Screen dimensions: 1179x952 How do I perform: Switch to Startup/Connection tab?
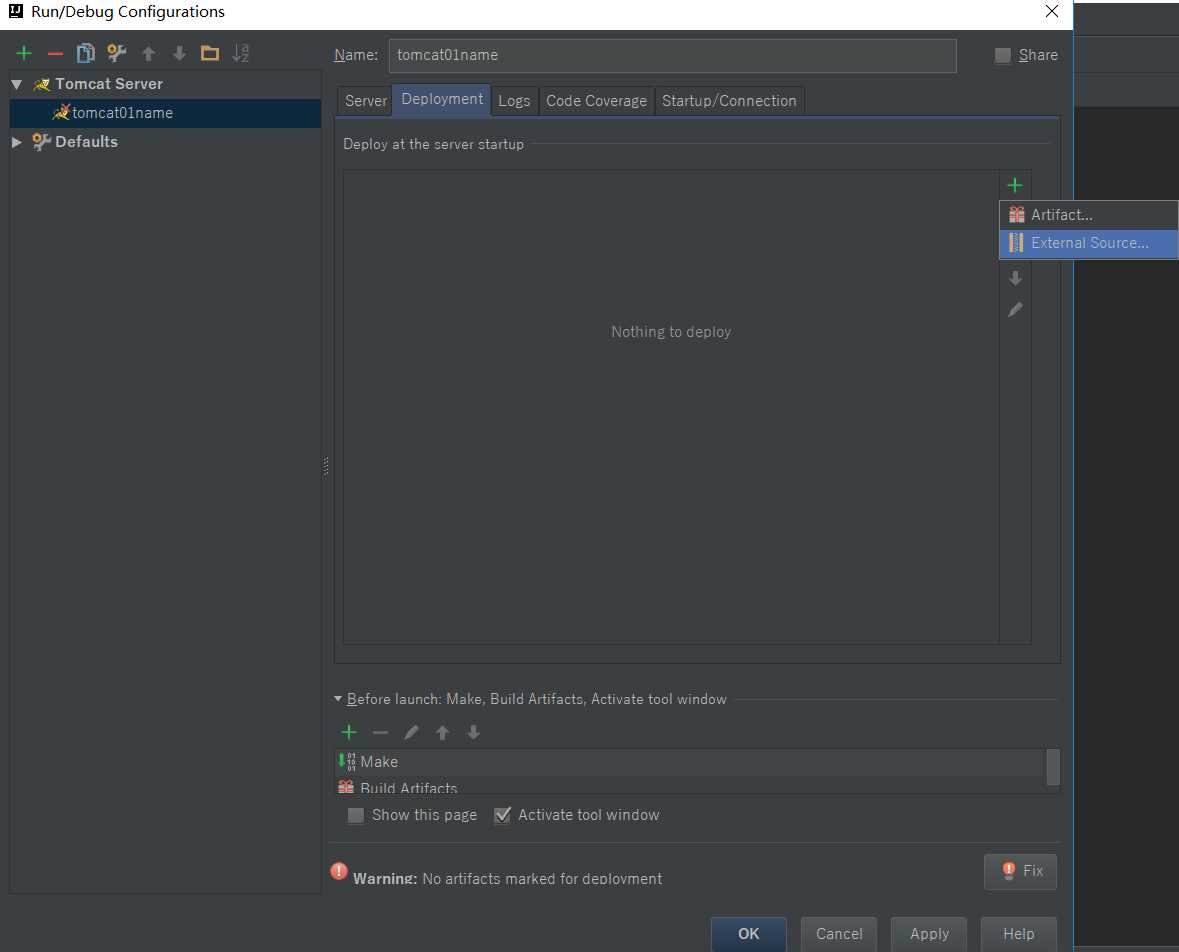click(729, 101)
